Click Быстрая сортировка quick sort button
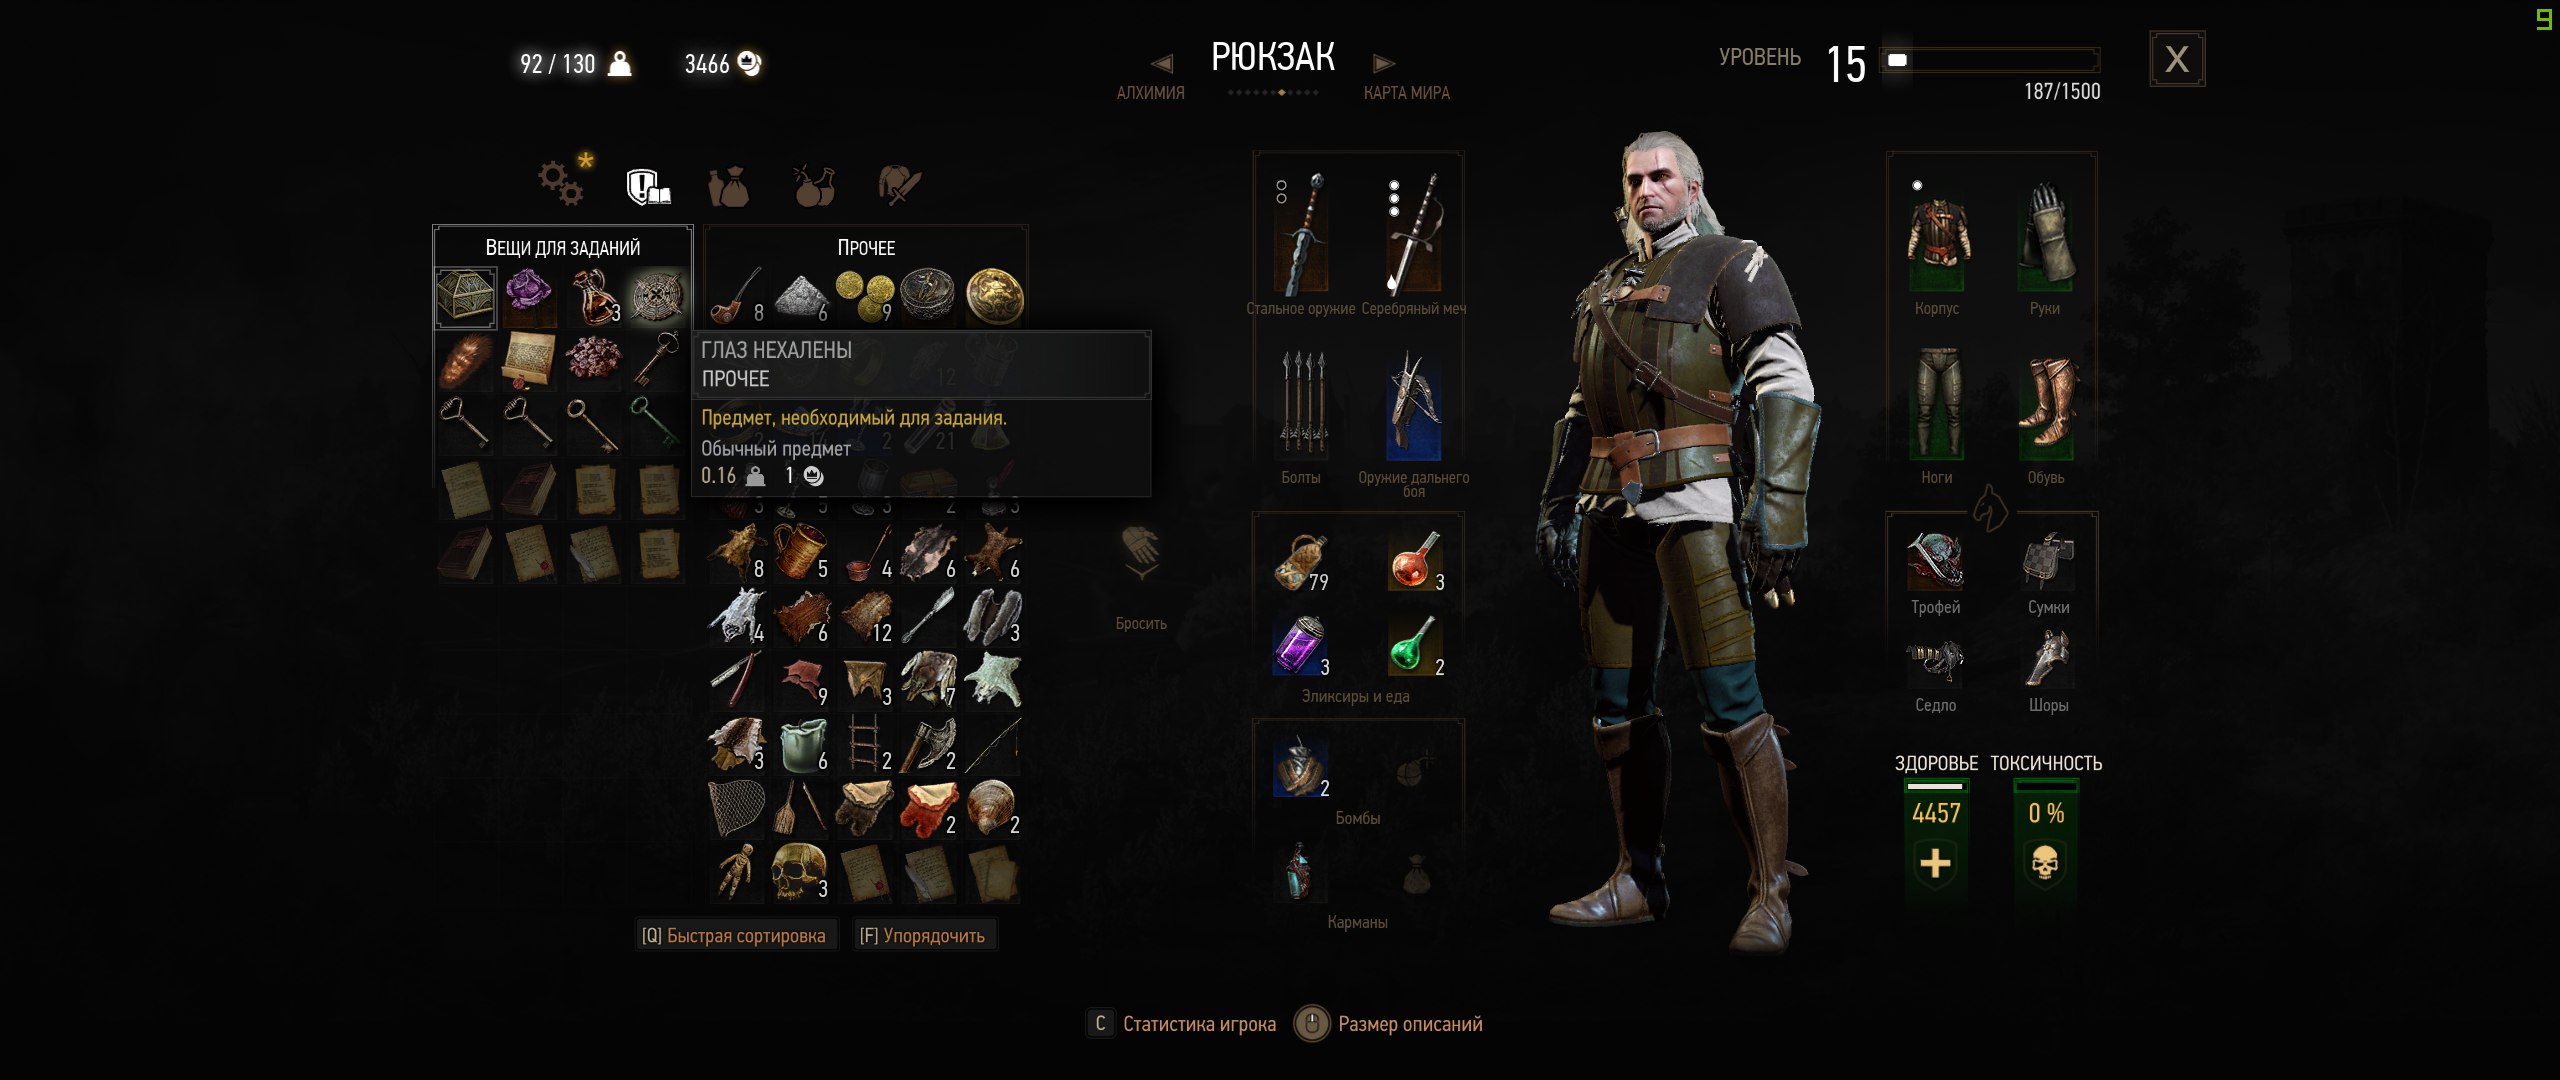 point(735,936)
